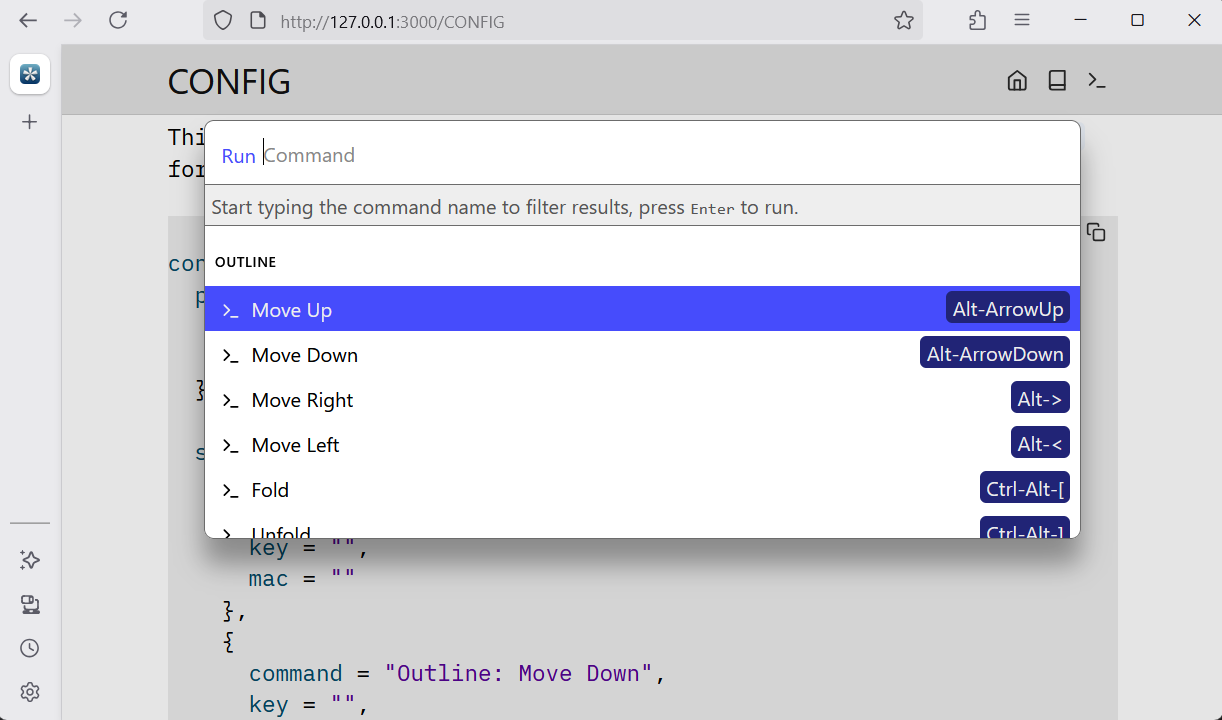
Task: Run the Move Up command
Action: pyautogui.click(x=642, y=309)
